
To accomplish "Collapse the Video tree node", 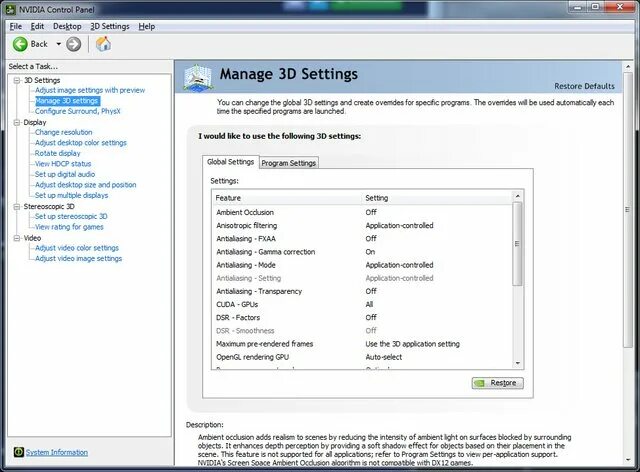I will 17,238.
